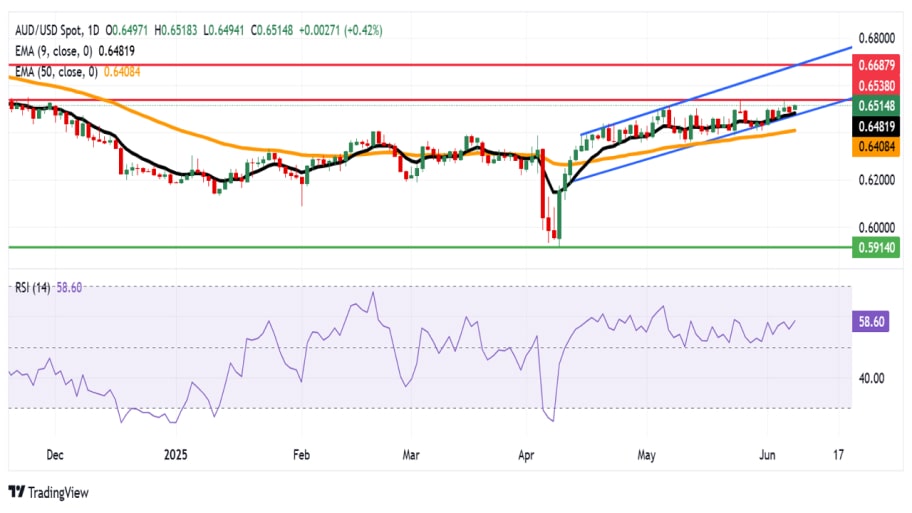Click the green 0.59140 horizontal support line
The height and width of the screenshot is (513, 912).
coord(430,247)
